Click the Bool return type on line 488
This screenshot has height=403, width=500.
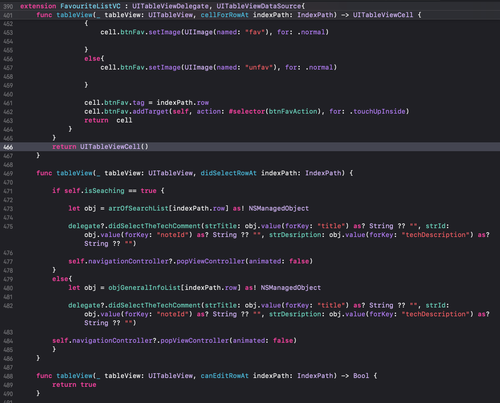pyautogui.click(x=361, y=376)
